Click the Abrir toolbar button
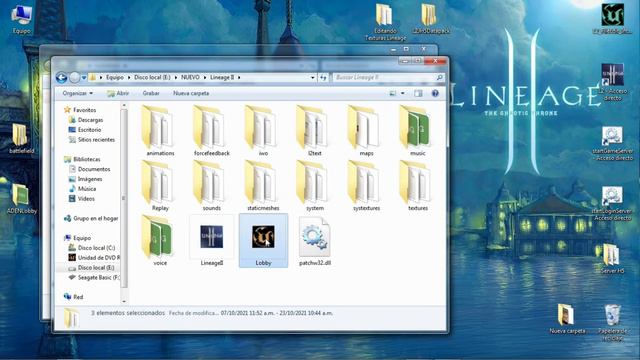Image resolution: width=640 pixels, height=360 pixels. click(118, 93)
